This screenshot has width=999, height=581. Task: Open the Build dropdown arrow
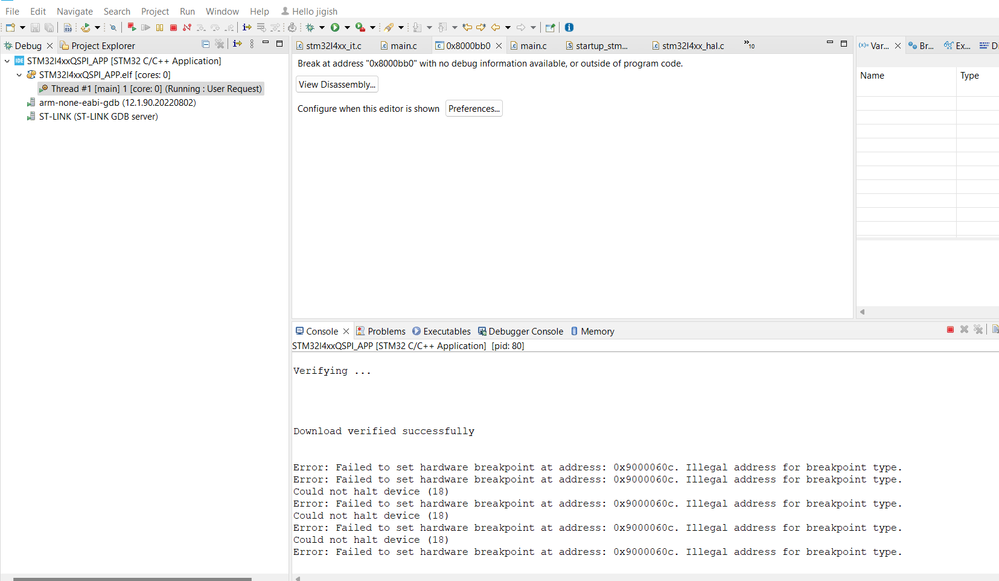[x=97, y=27]
